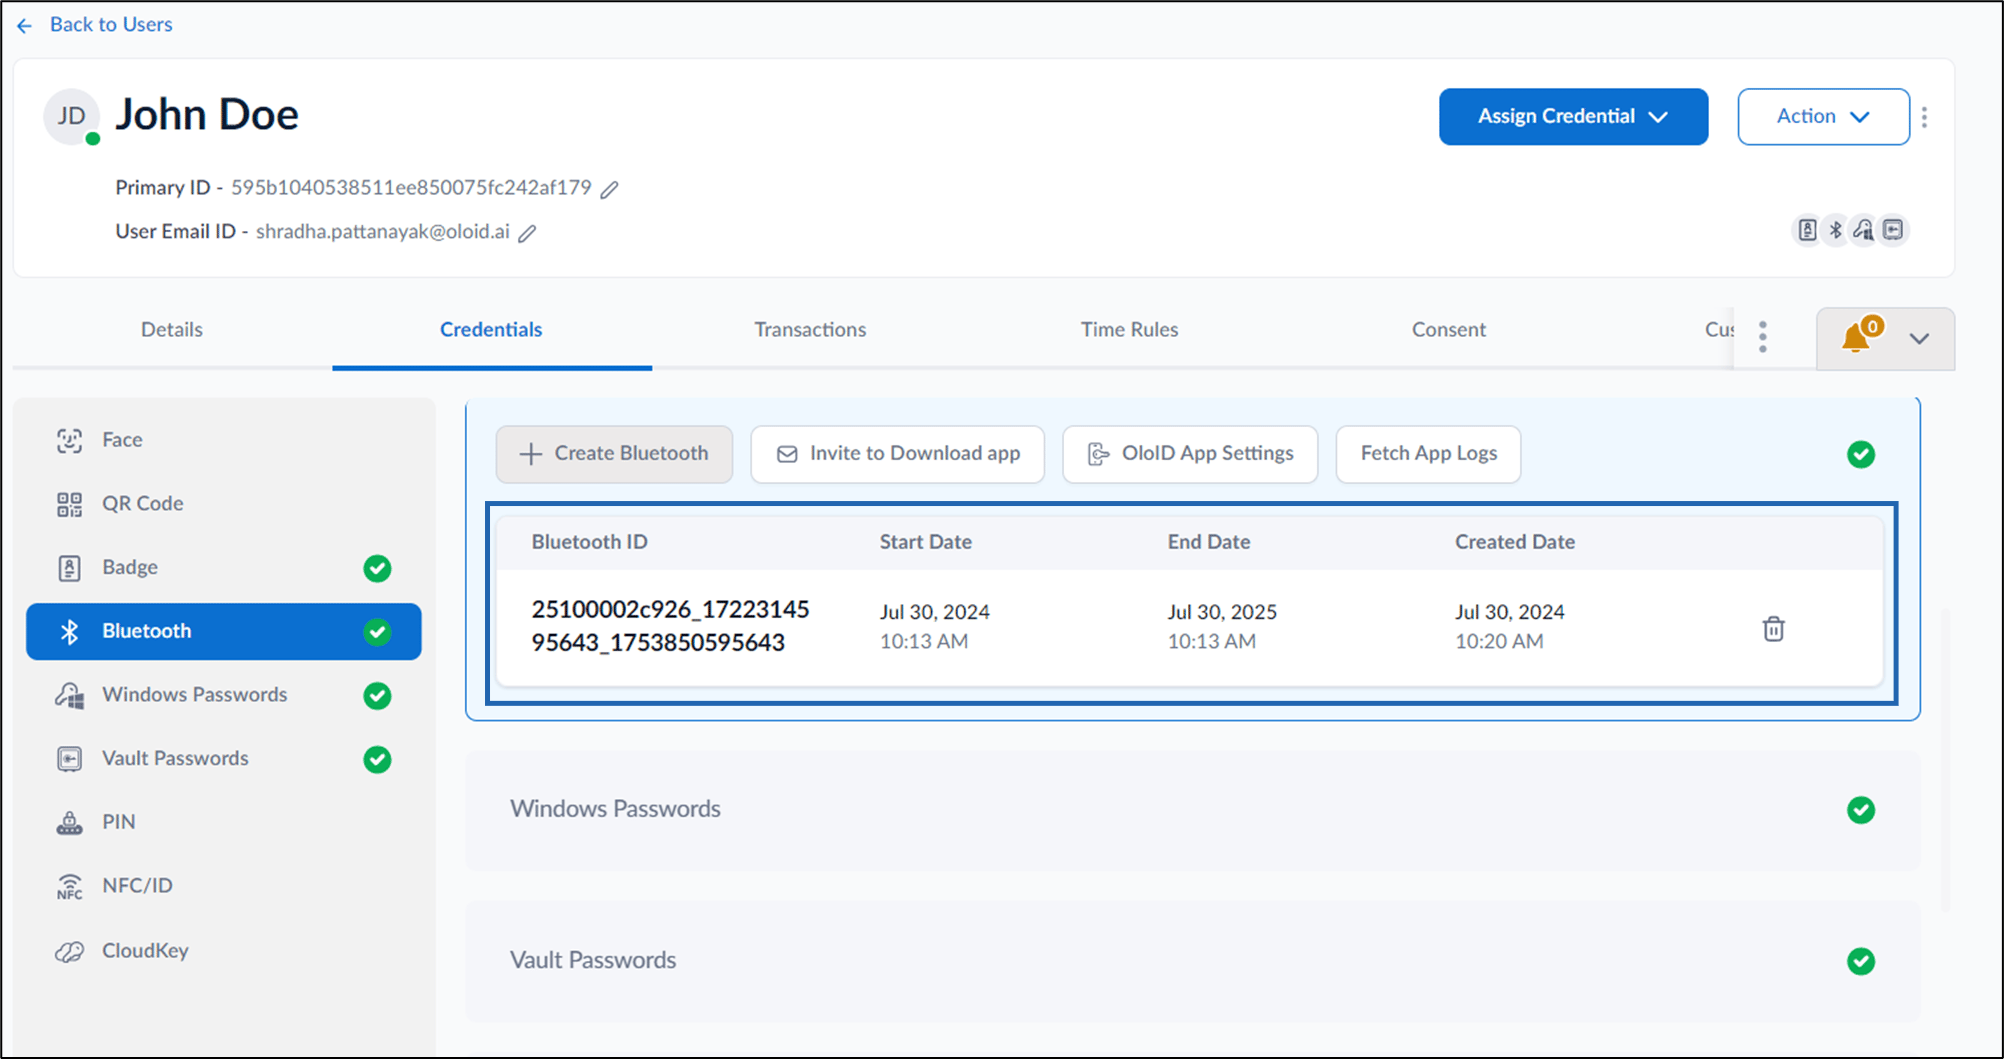
Task: Click the green check in Bluetooth panel header
Action: 1861,455
